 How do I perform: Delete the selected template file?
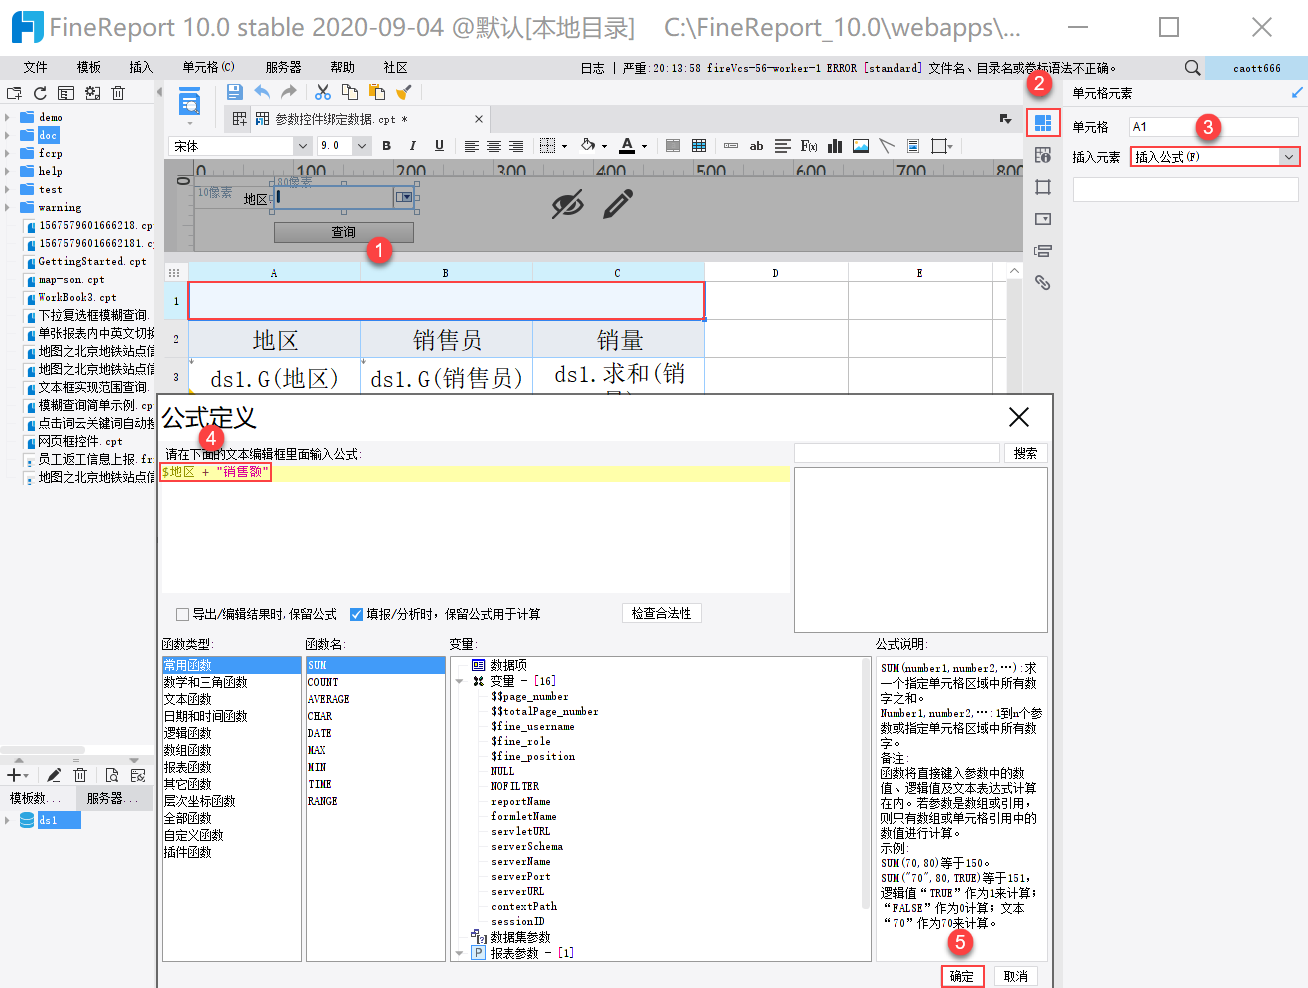(118, 93)
